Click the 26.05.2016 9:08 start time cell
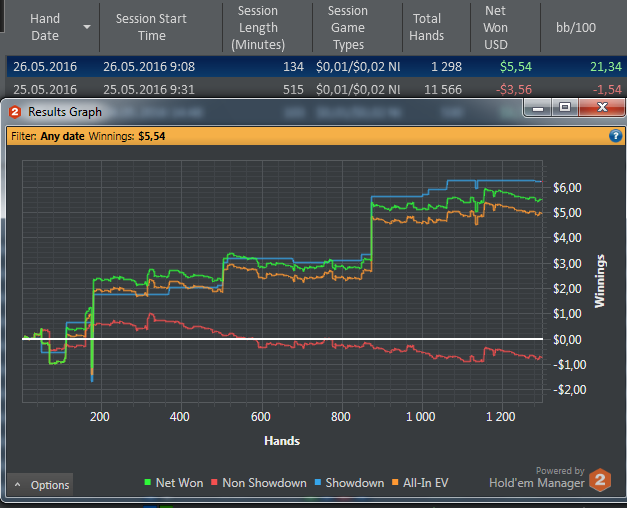Viewport: 627px width, 508px height. pos(149,66)
